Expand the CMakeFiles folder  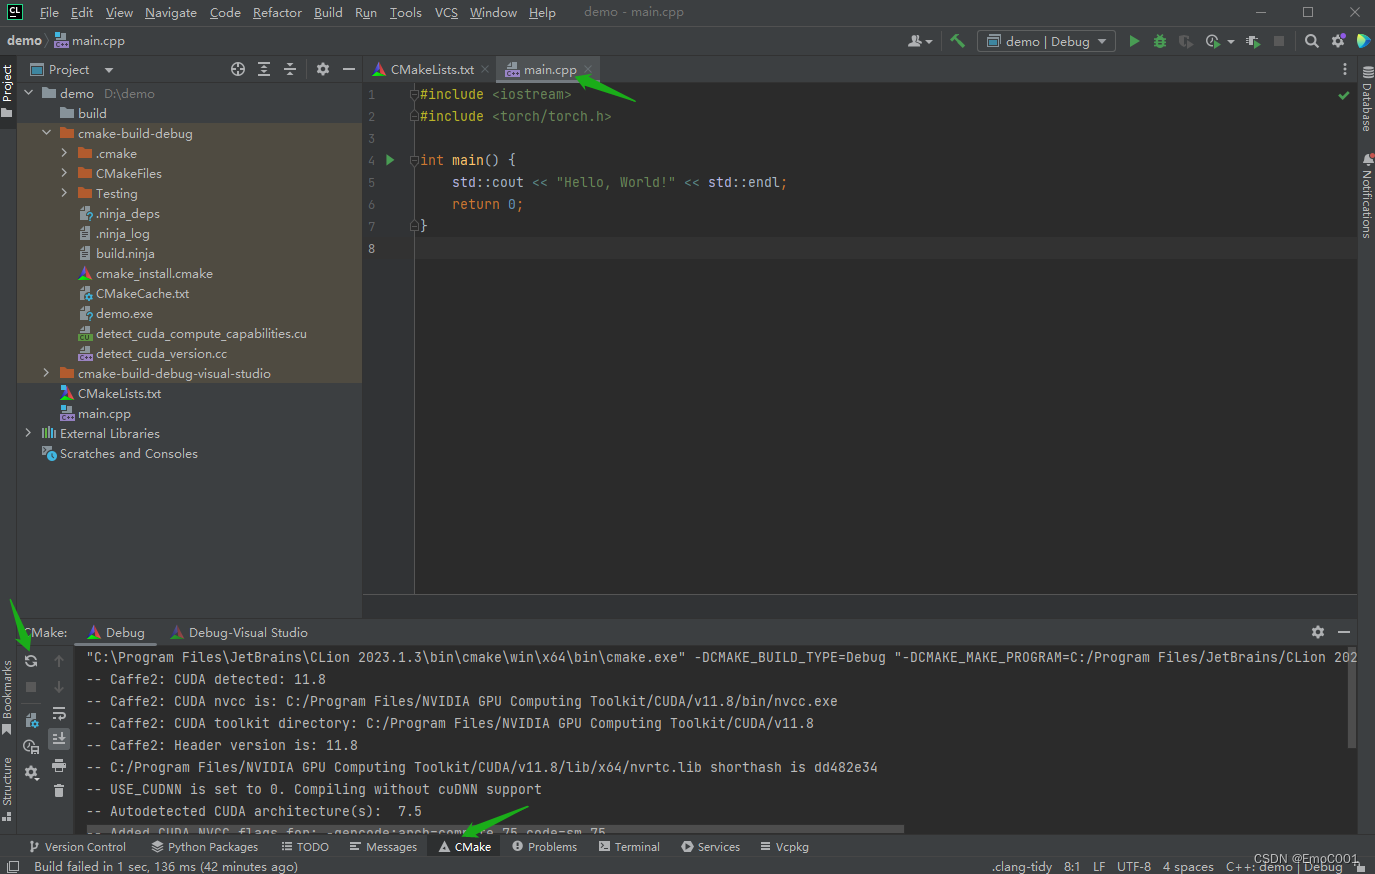(64, 173)
